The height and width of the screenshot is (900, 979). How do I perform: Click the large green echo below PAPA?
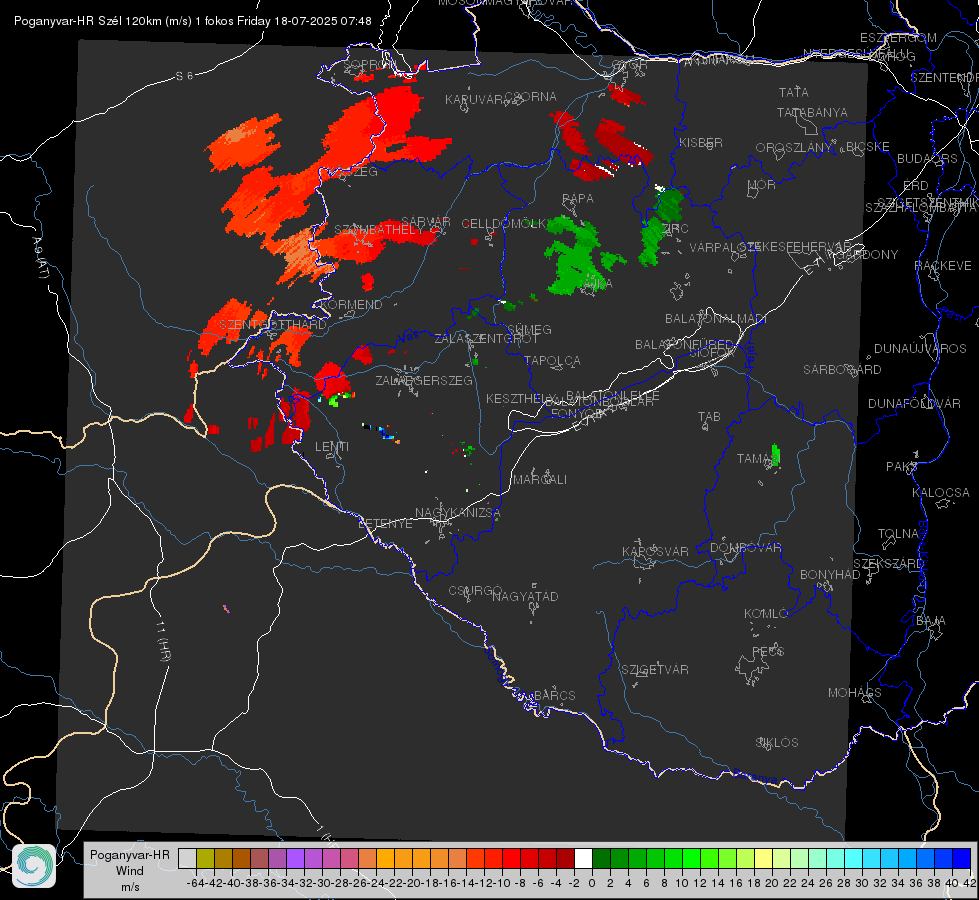pyautogui.click(x=578, y=255)
